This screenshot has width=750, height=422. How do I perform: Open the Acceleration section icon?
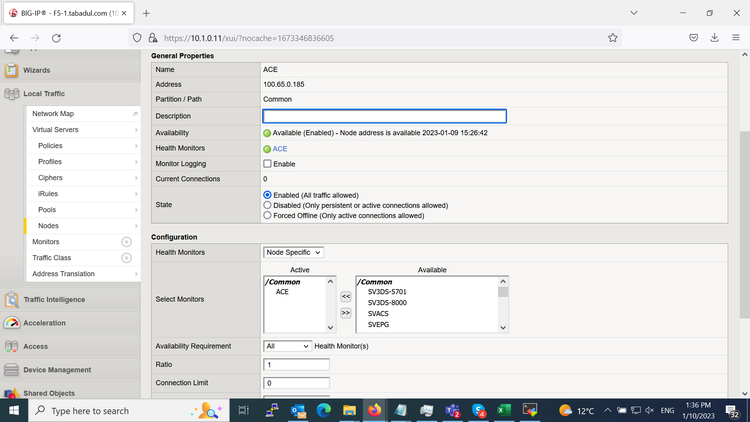tap(12, 323)
